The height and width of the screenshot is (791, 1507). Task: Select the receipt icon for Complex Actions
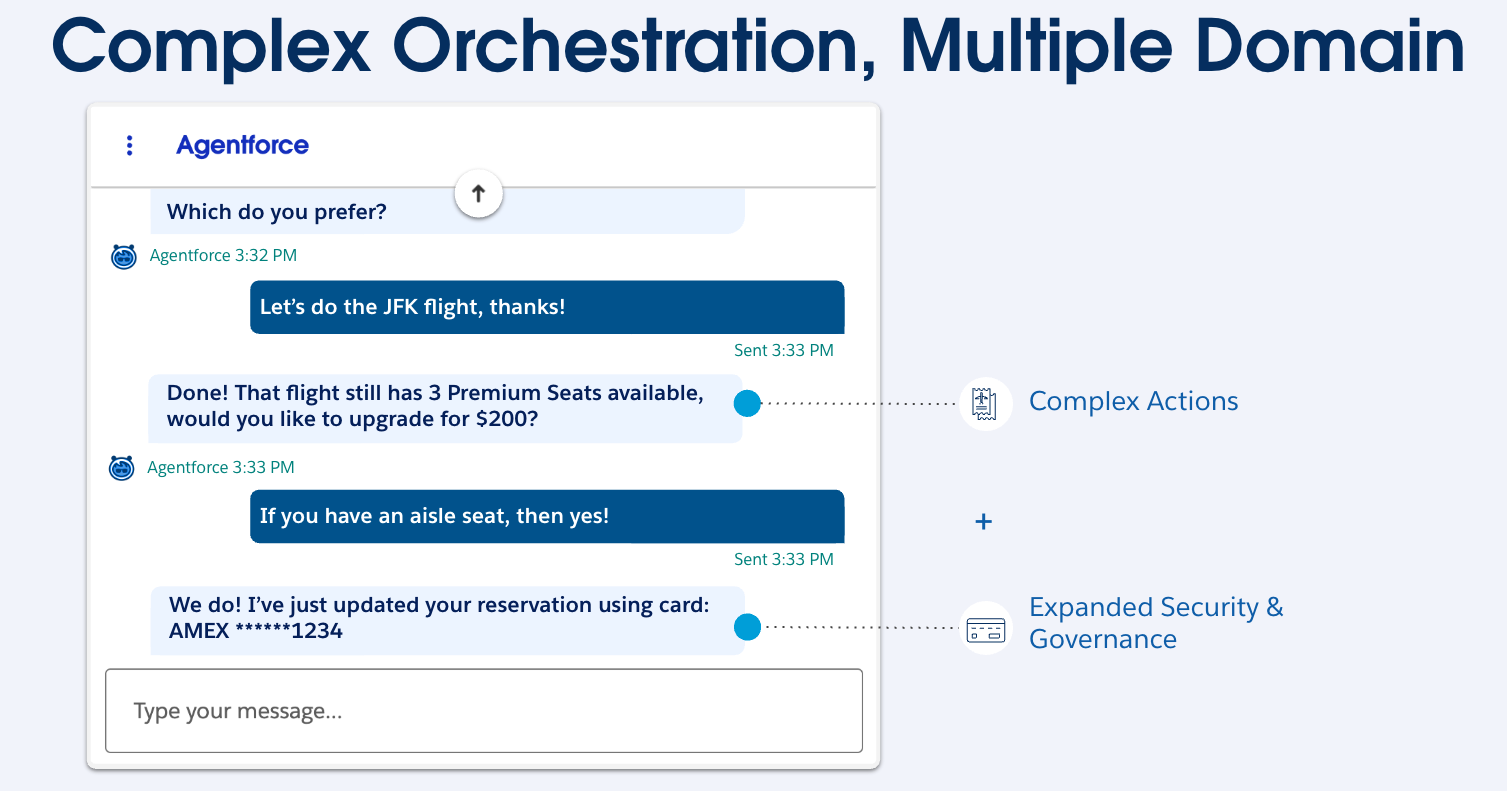point(984,403)
